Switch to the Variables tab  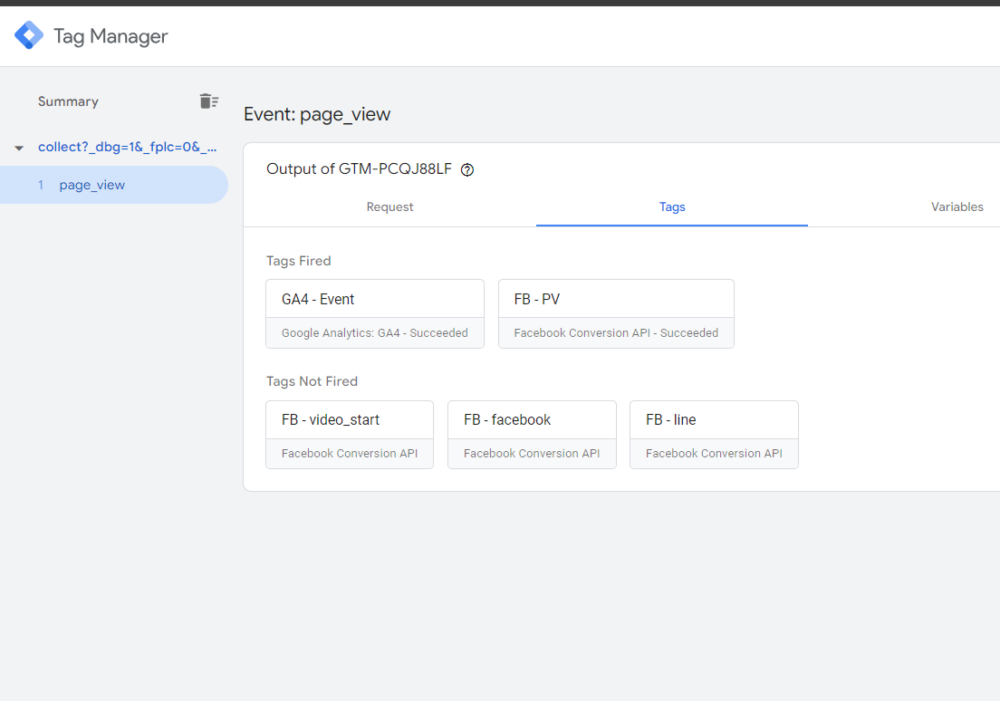coord(957,207)
